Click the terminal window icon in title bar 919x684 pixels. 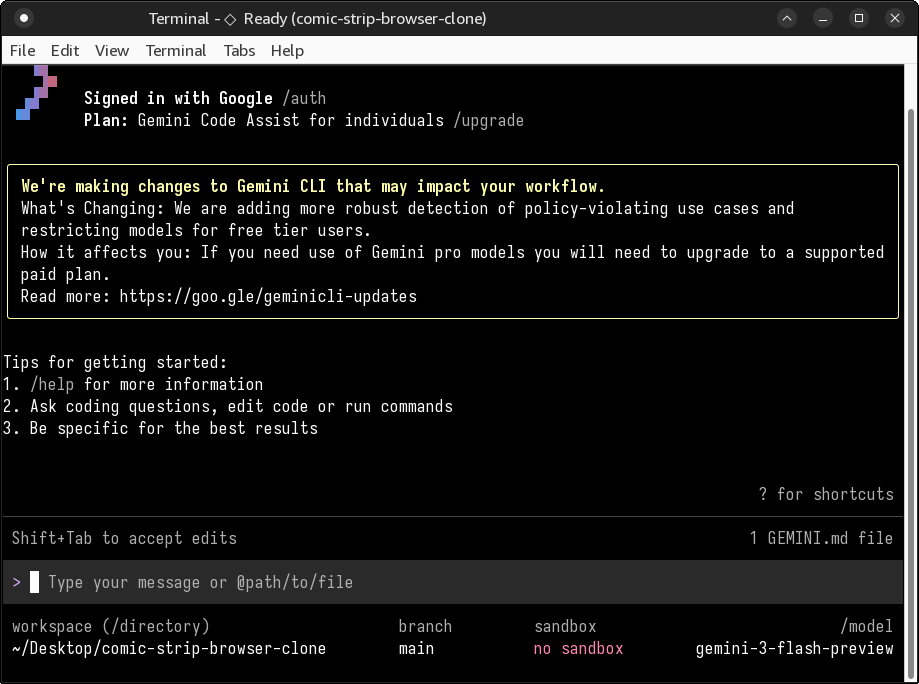tap(24, 18)
